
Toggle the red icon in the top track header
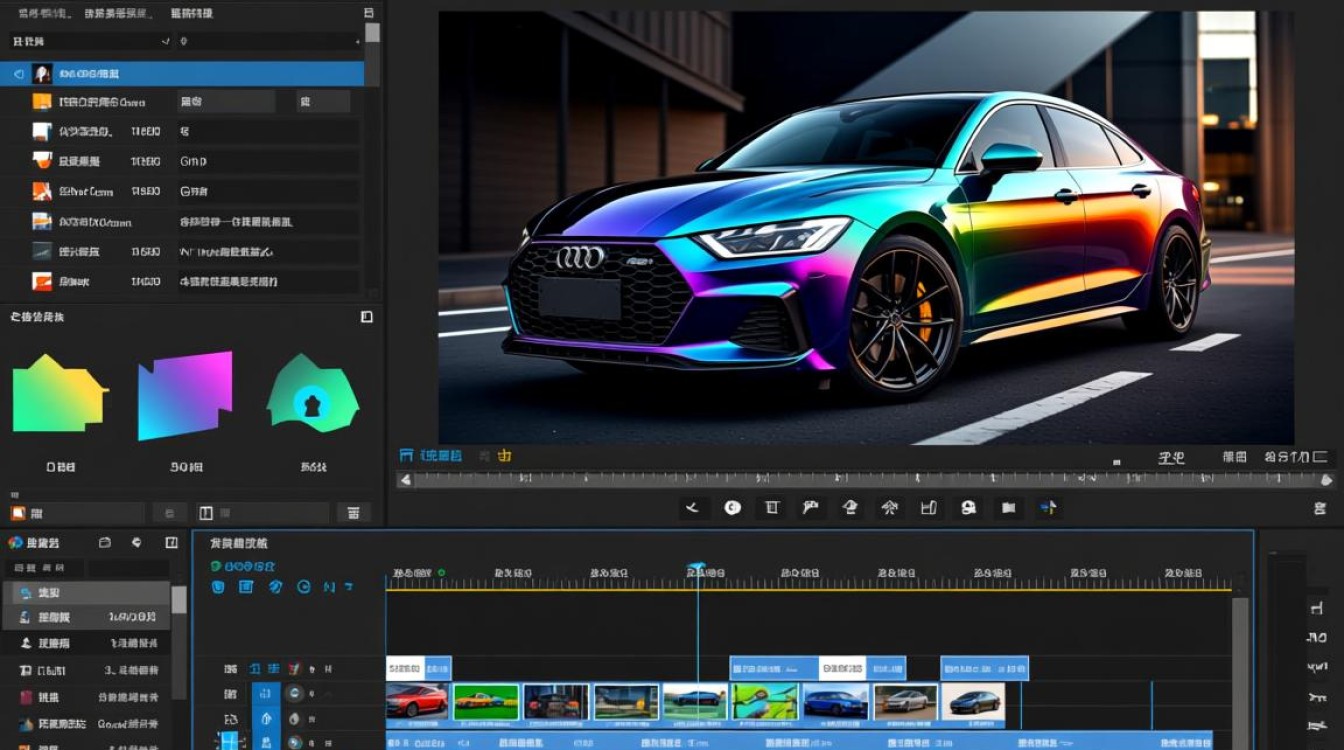294,668
